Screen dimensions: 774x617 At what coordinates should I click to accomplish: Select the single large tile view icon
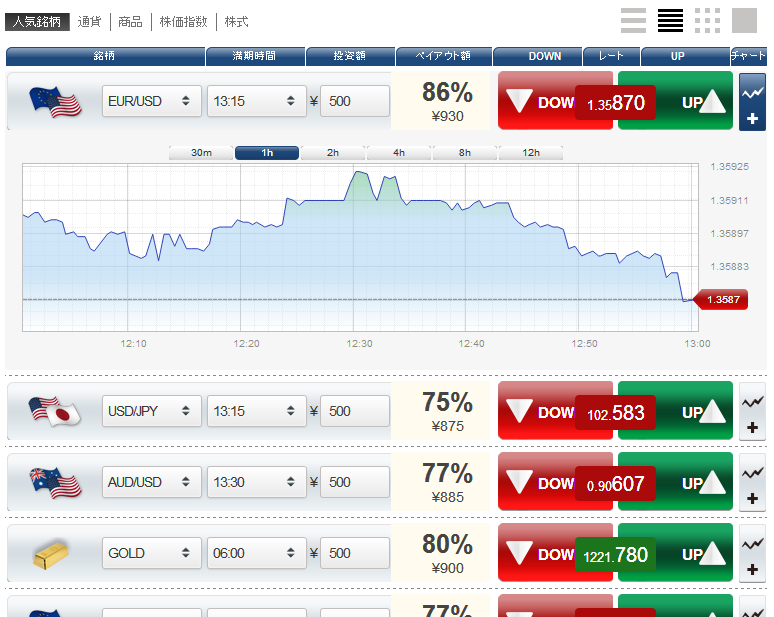744,21
